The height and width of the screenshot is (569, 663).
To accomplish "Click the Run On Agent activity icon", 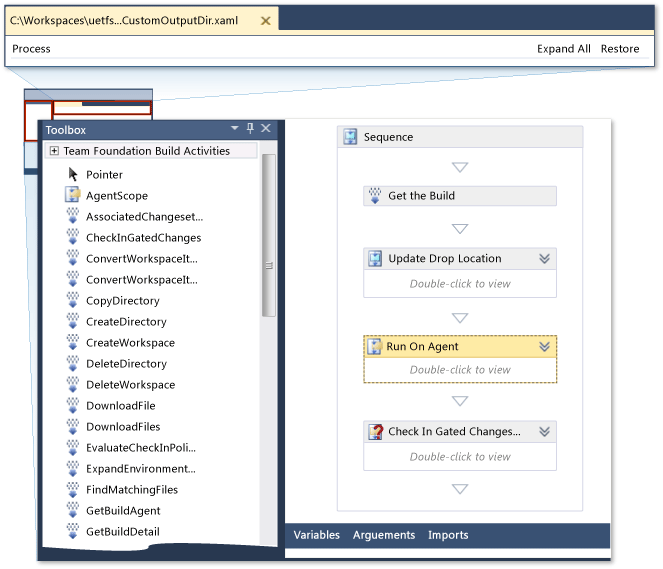I will [375, 346].
